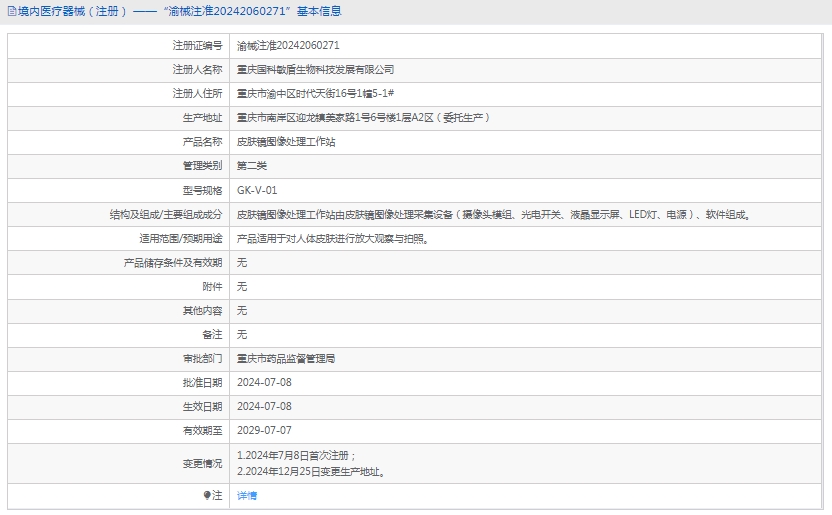Click the management category value 第二类
This screenshot has width=832, height=515.
pos(252,166)
